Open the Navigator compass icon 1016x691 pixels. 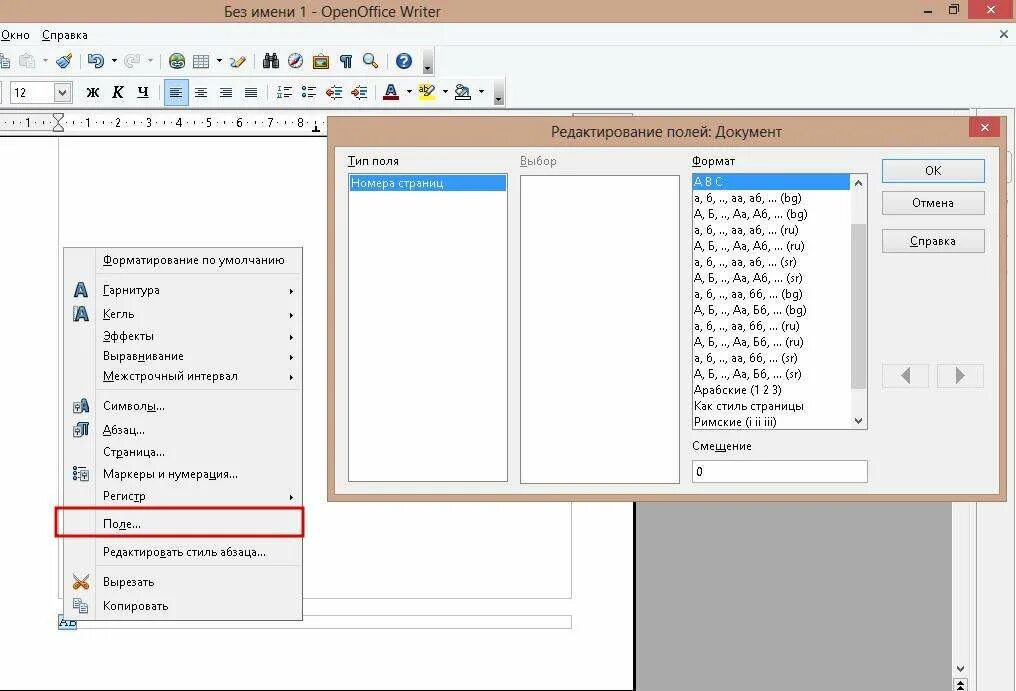pyautogui.click(x=295, y=61)
